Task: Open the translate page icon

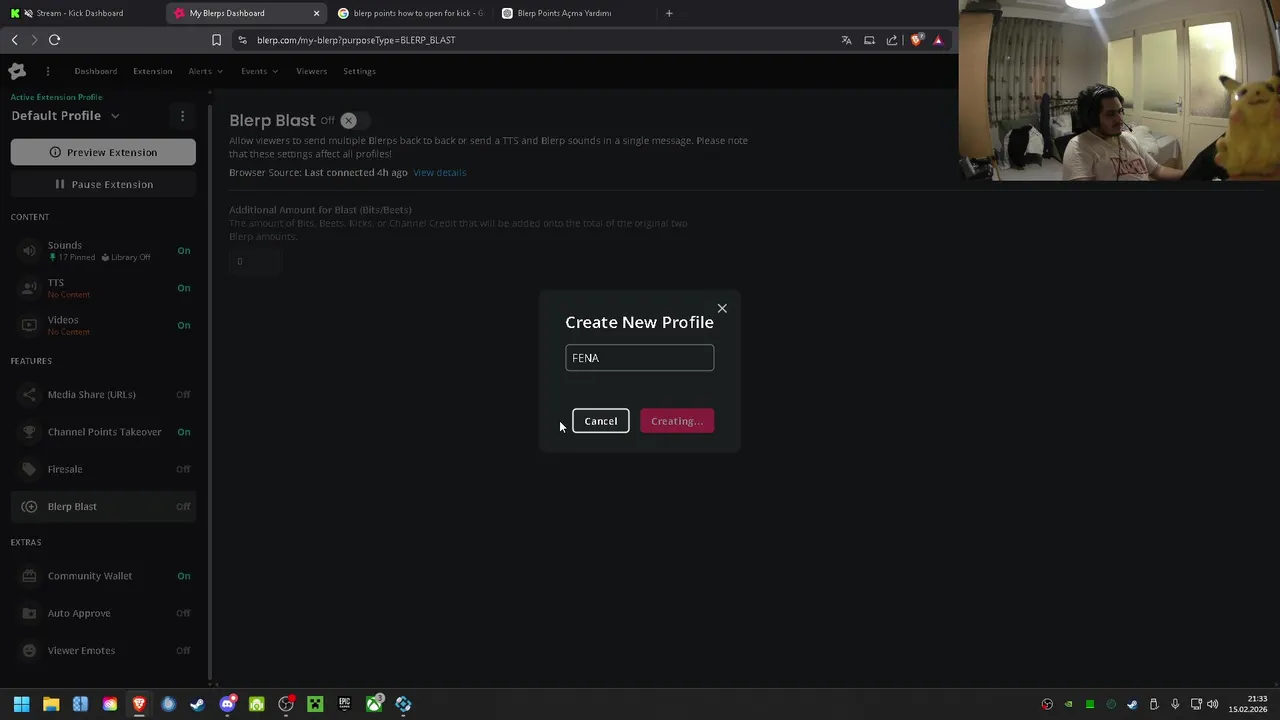Action: click(x=846, y=40)
